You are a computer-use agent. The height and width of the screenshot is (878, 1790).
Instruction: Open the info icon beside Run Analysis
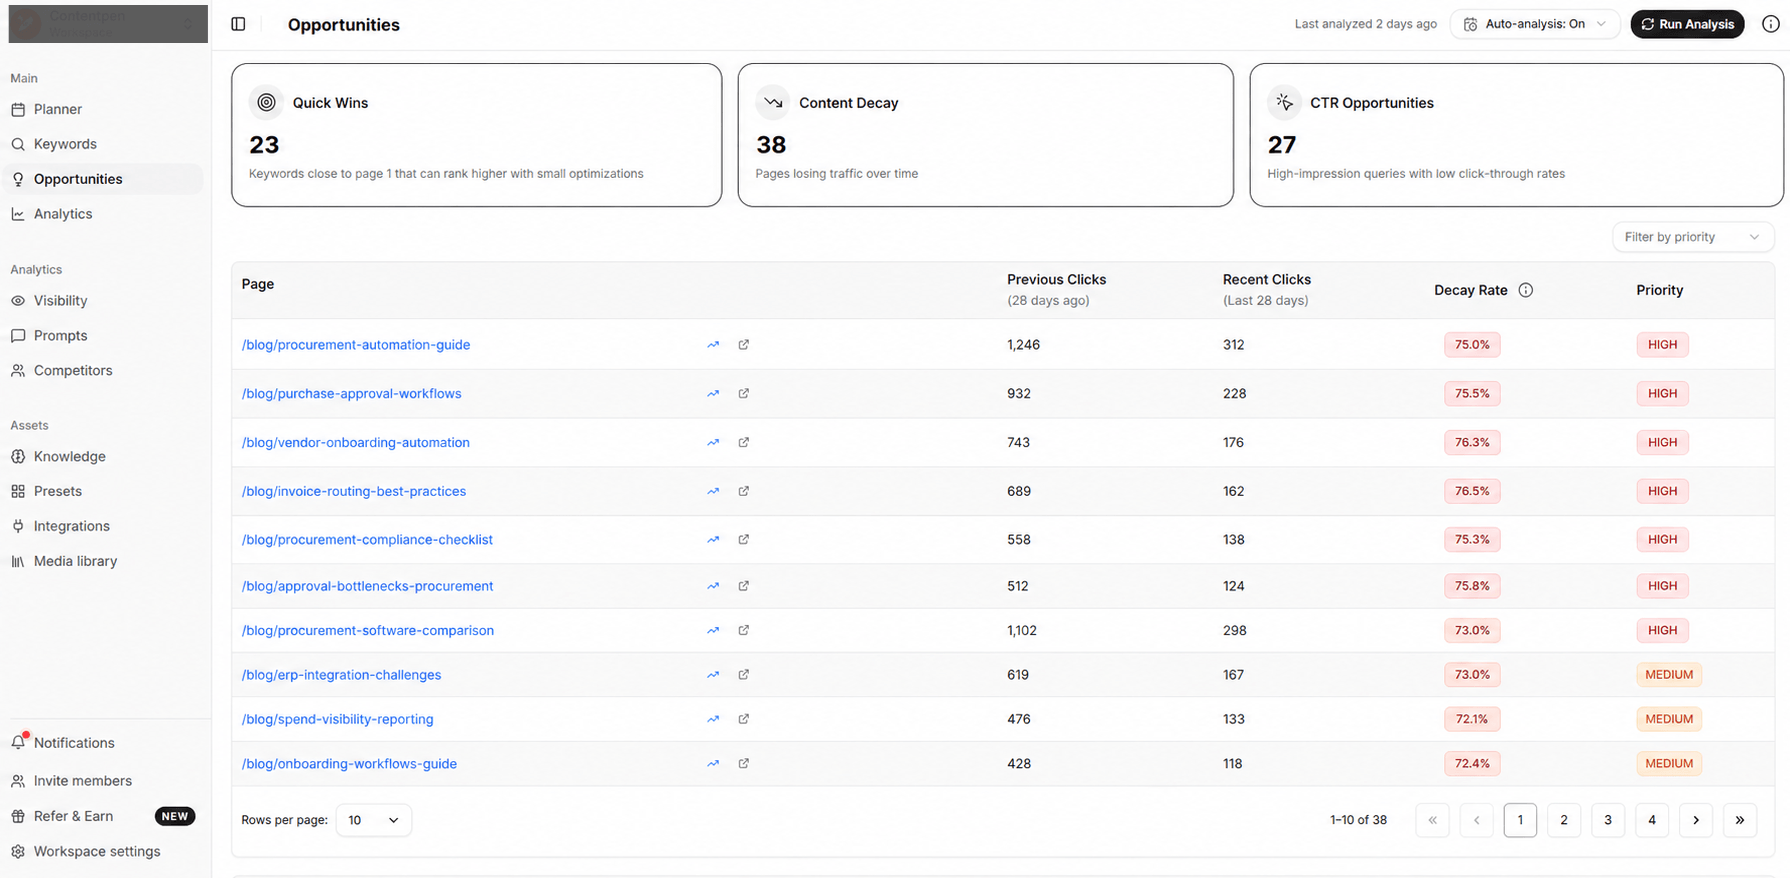[x=1770, y=24]
